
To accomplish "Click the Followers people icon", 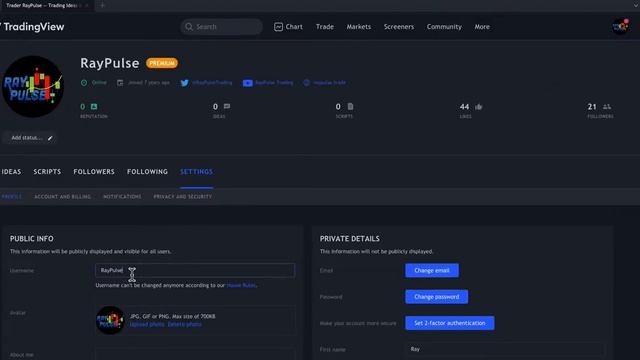I will (x=607, y=107).
